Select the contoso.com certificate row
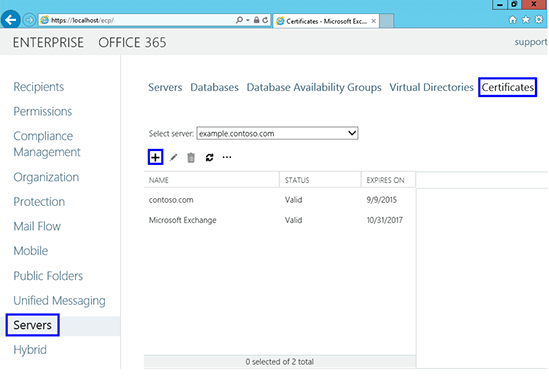Image resolution: width=549 pixels, height=377 pixels. click(x=280, y=200)
